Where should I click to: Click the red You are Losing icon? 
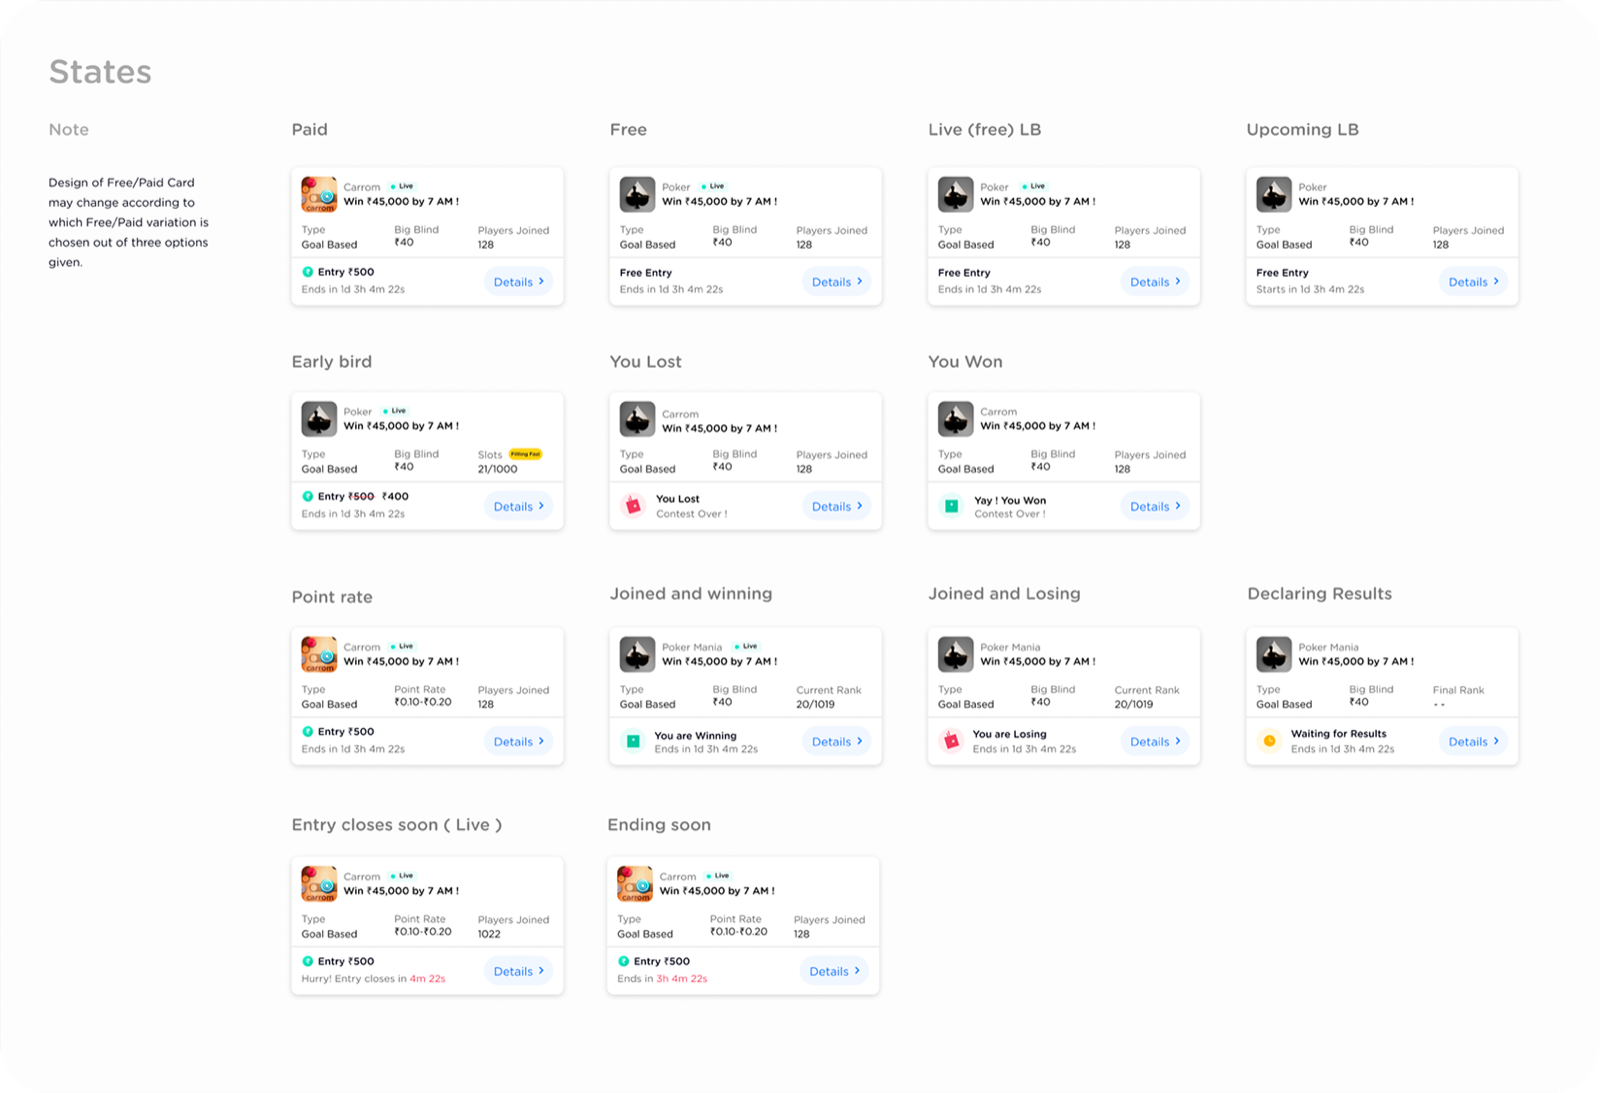tap(952, 741)
